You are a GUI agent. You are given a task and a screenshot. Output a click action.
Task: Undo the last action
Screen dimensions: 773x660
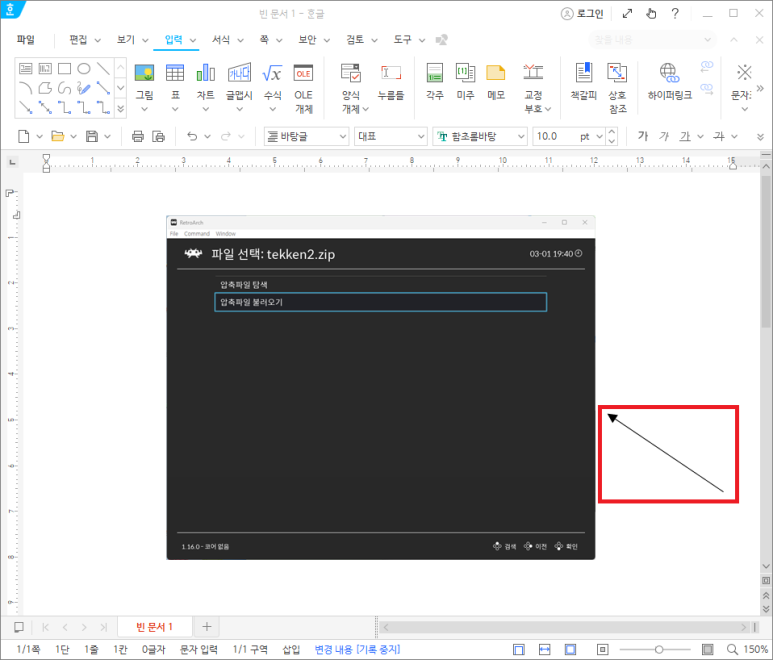[x=192, y=137]
